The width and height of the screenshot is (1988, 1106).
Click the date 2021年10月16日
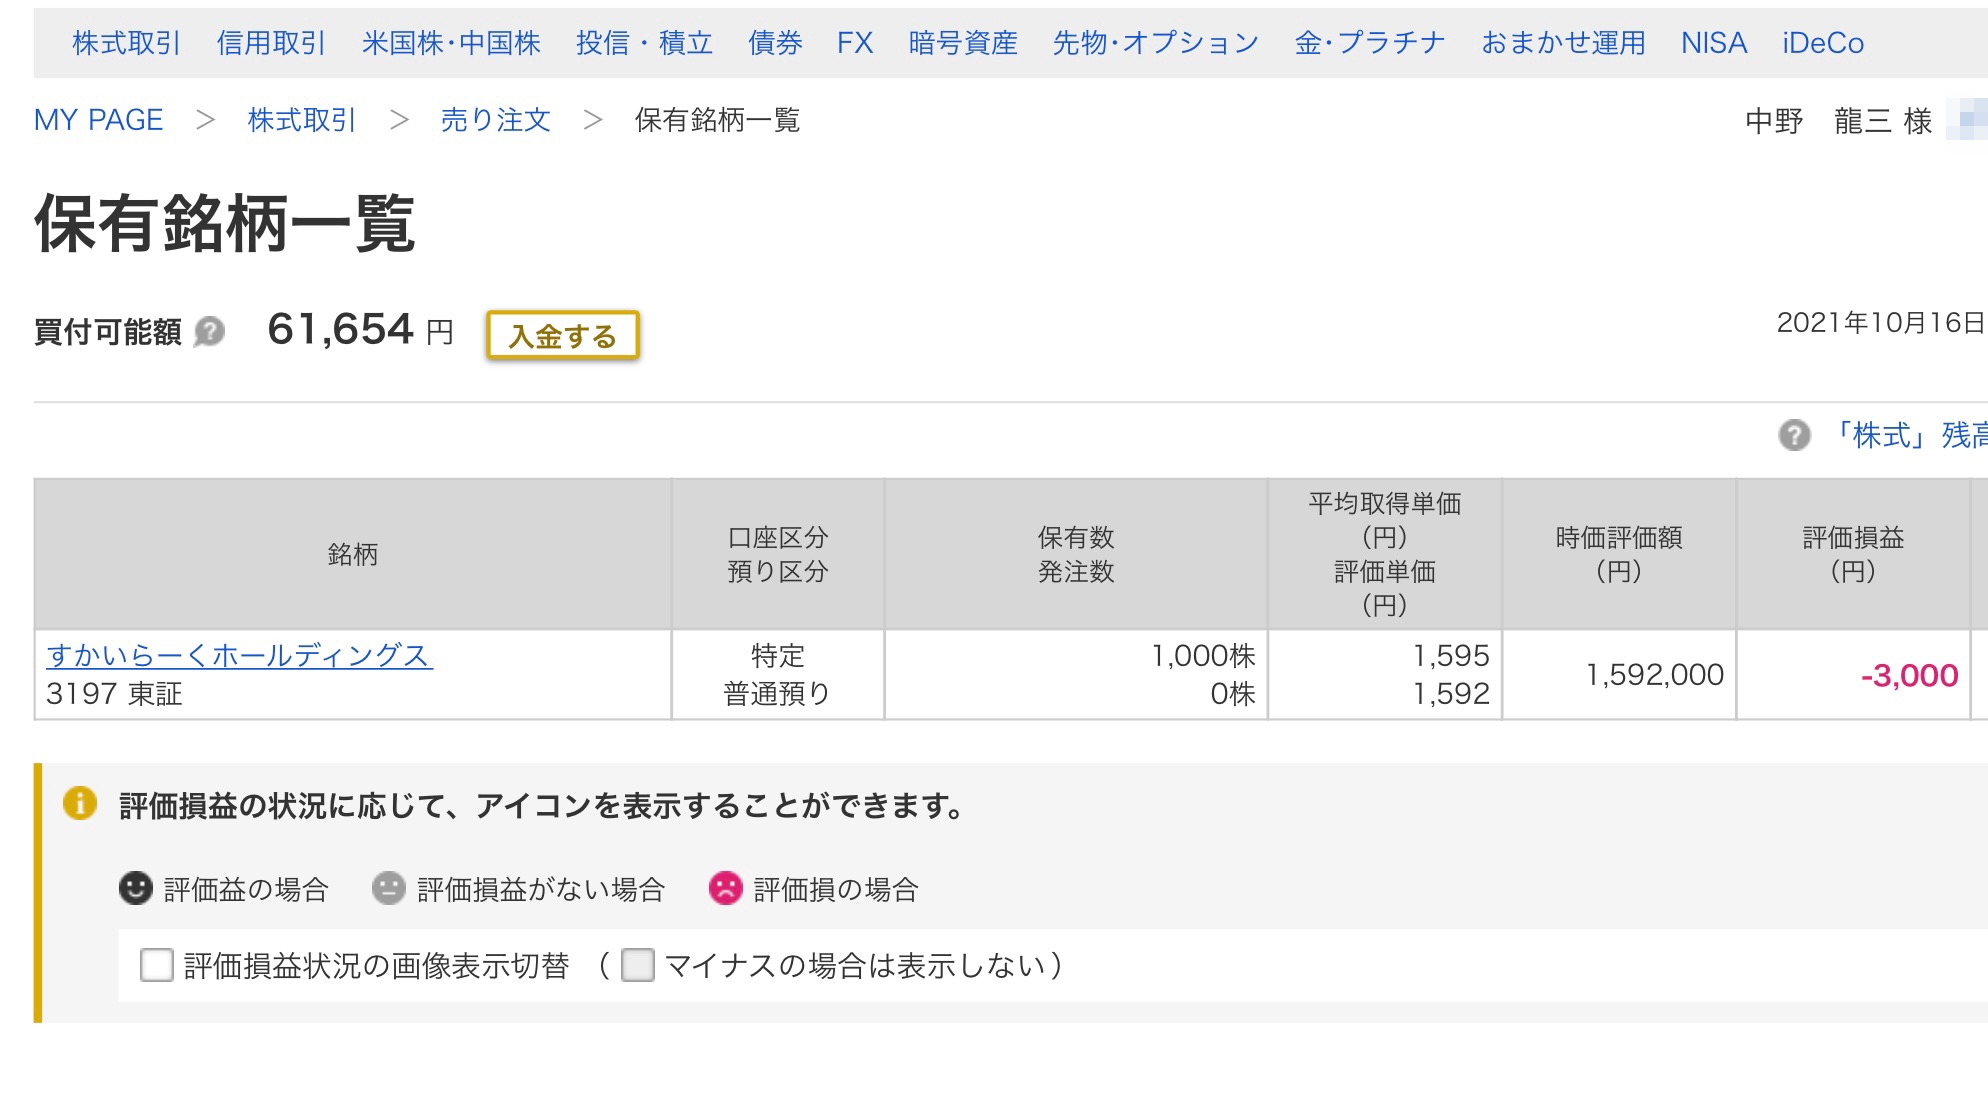click(x=1881, y=322)
